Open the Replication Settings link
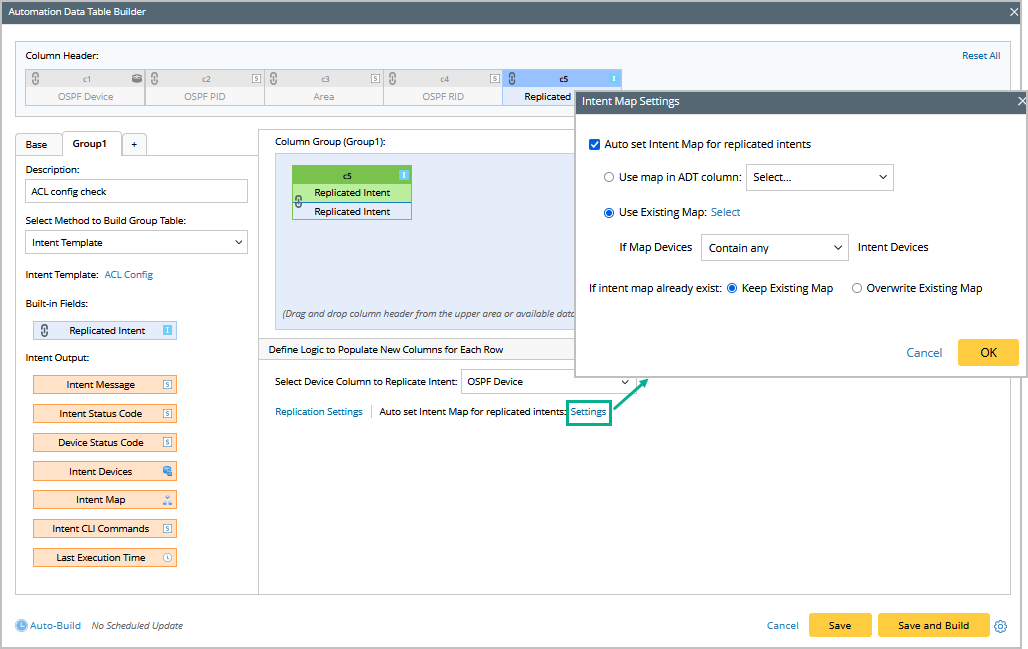 click(318, 412)
